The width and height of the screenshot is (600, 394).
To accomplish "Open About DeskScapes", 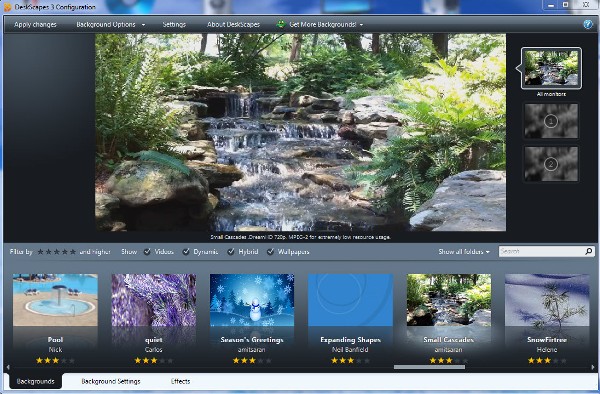I will click(233, 24).
